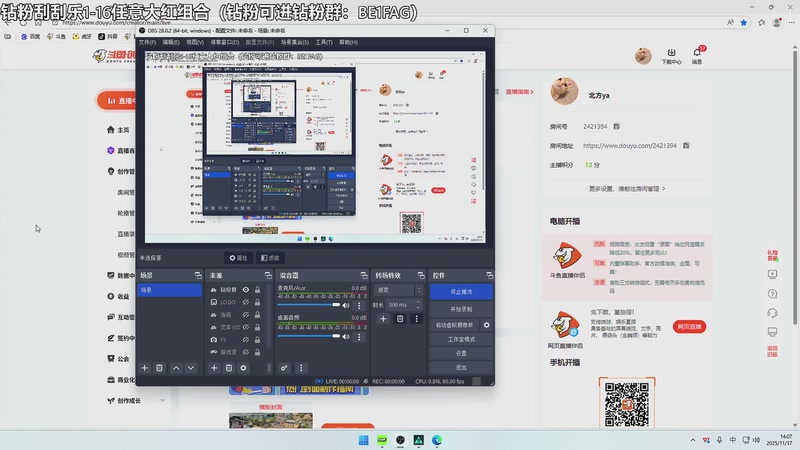Open the 帮助(H) menu in OBS
The height and width of the screenshot is (450, 800).
348,42
